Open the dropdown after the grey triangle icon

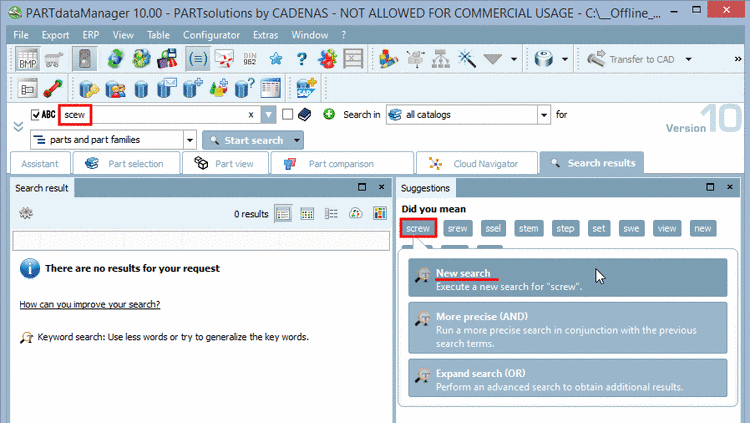point(514,59)
